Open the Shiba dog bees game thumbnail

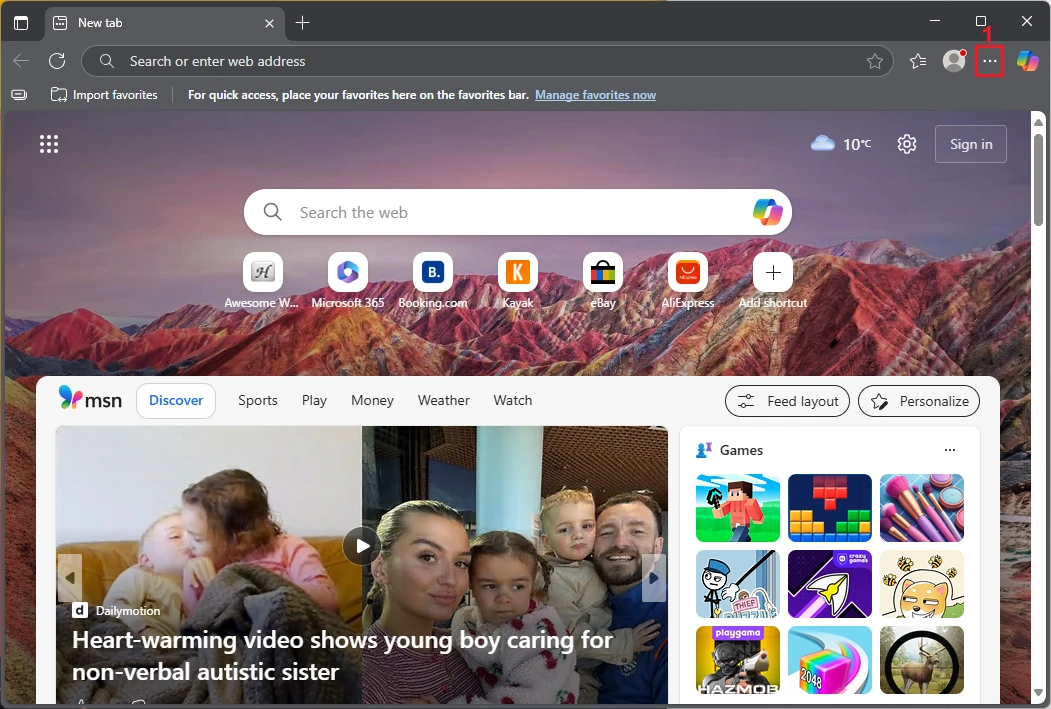point(922,584)
